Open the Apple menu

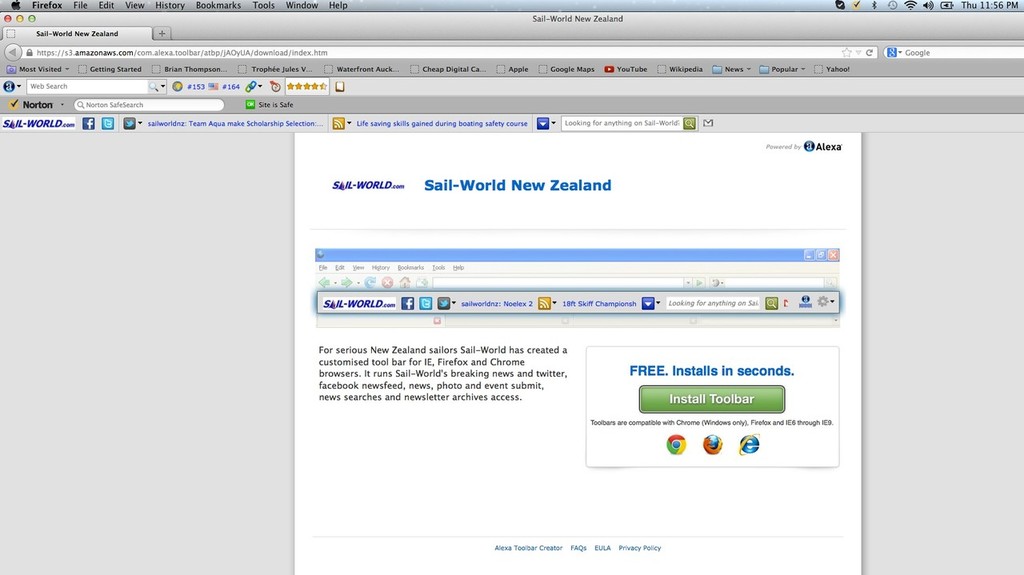click(x=16, y=5)
